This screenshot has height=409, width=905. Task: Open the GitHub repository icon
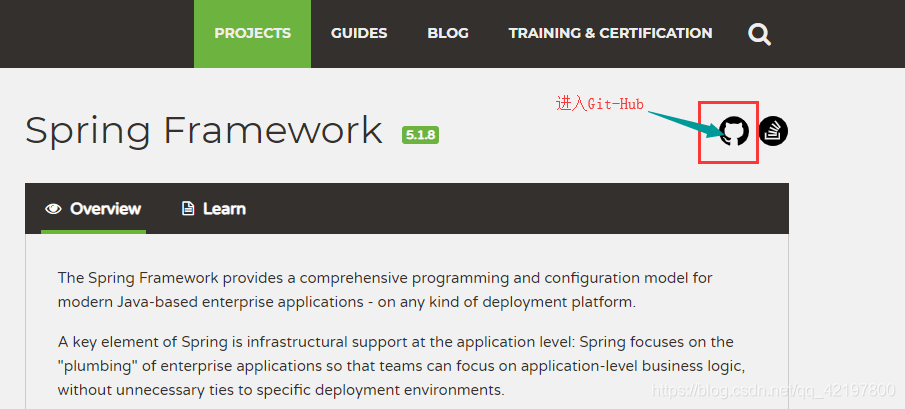click(734, 132)
